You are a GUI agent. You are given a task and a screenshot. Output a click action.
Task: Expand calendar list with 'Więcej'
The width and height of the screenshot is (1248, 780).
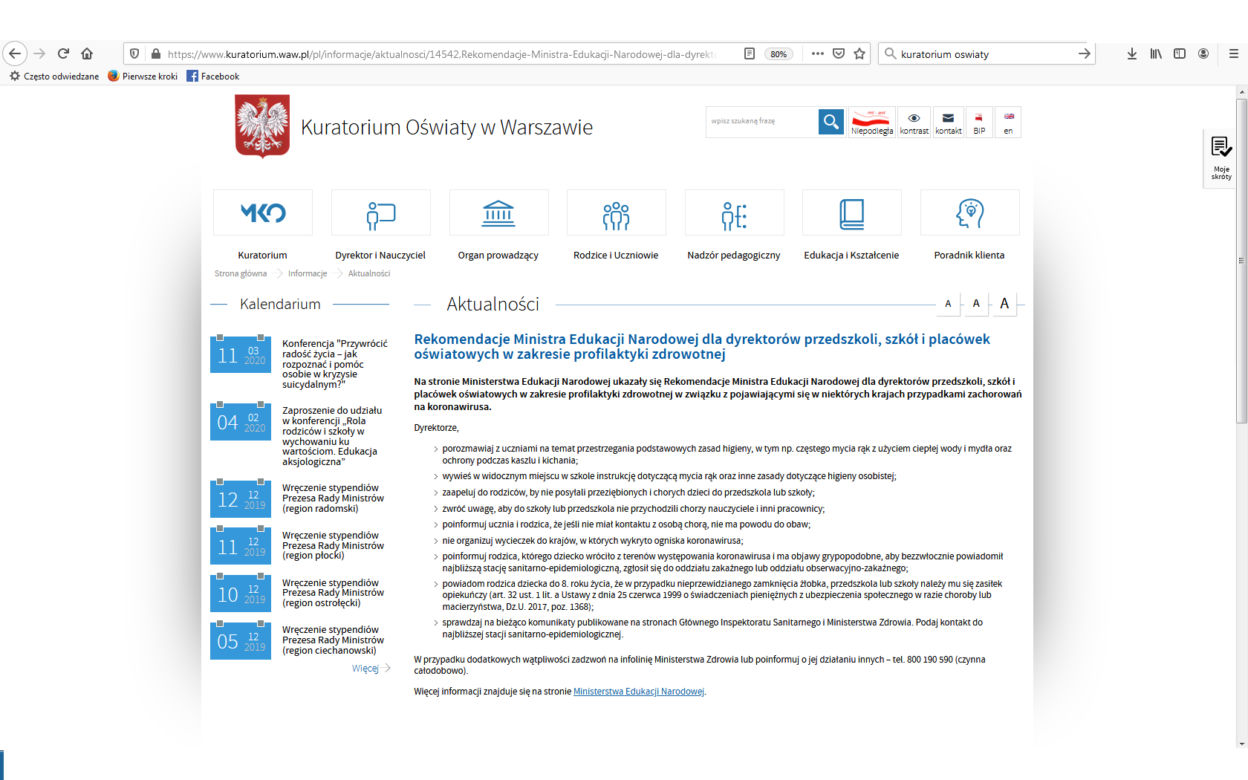370,668
